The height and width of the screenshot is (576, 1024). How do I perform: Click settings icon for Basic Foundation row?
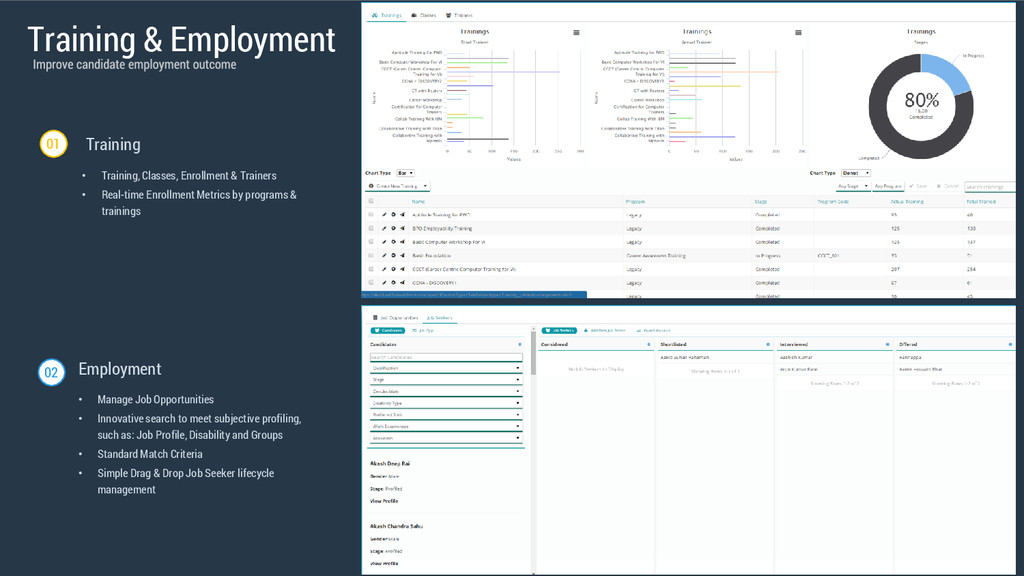tap(393, 255)
